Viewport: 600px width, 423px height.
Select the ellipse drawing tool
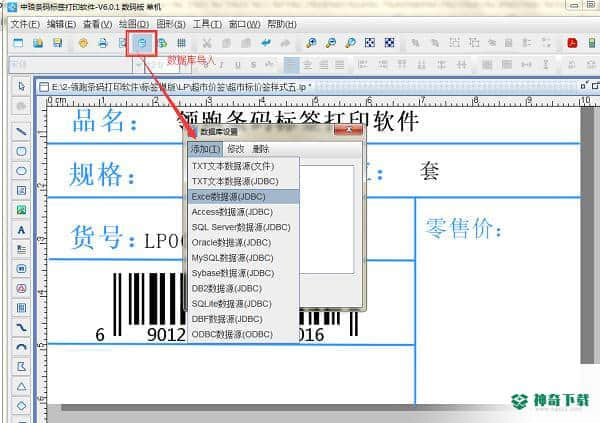21,171
